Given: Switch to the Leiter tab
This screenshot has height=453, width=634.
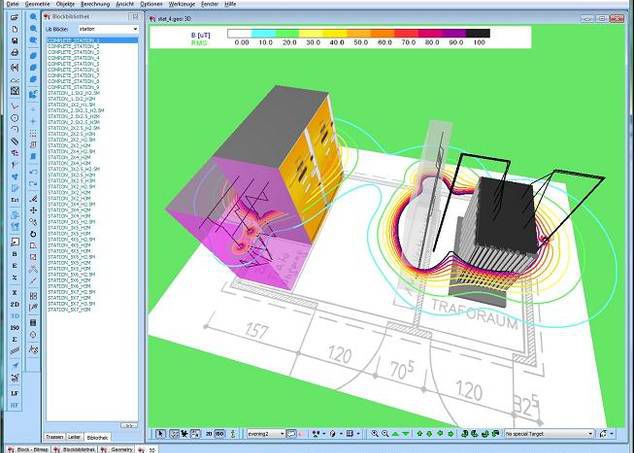Looking at the screenshot, I should [x=75, y=438].
